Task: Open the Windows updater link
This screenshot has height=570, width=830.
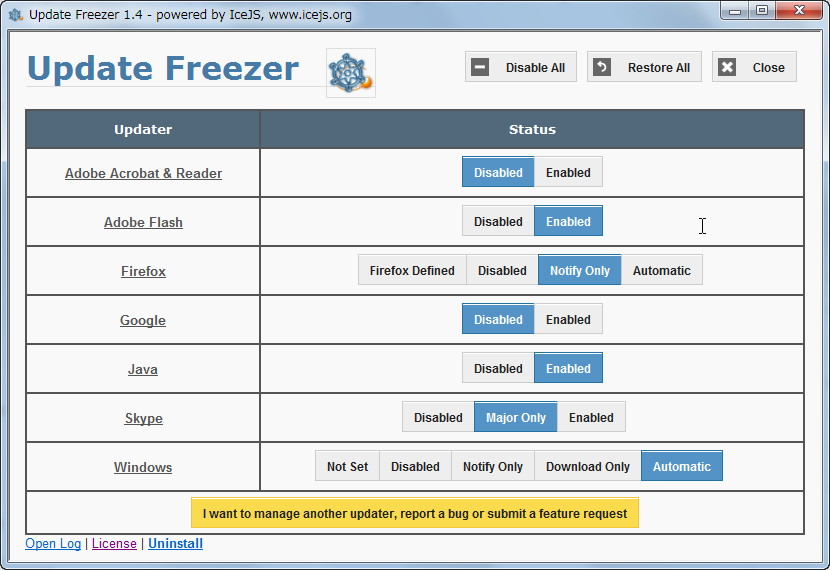Action: pos(143,467)
